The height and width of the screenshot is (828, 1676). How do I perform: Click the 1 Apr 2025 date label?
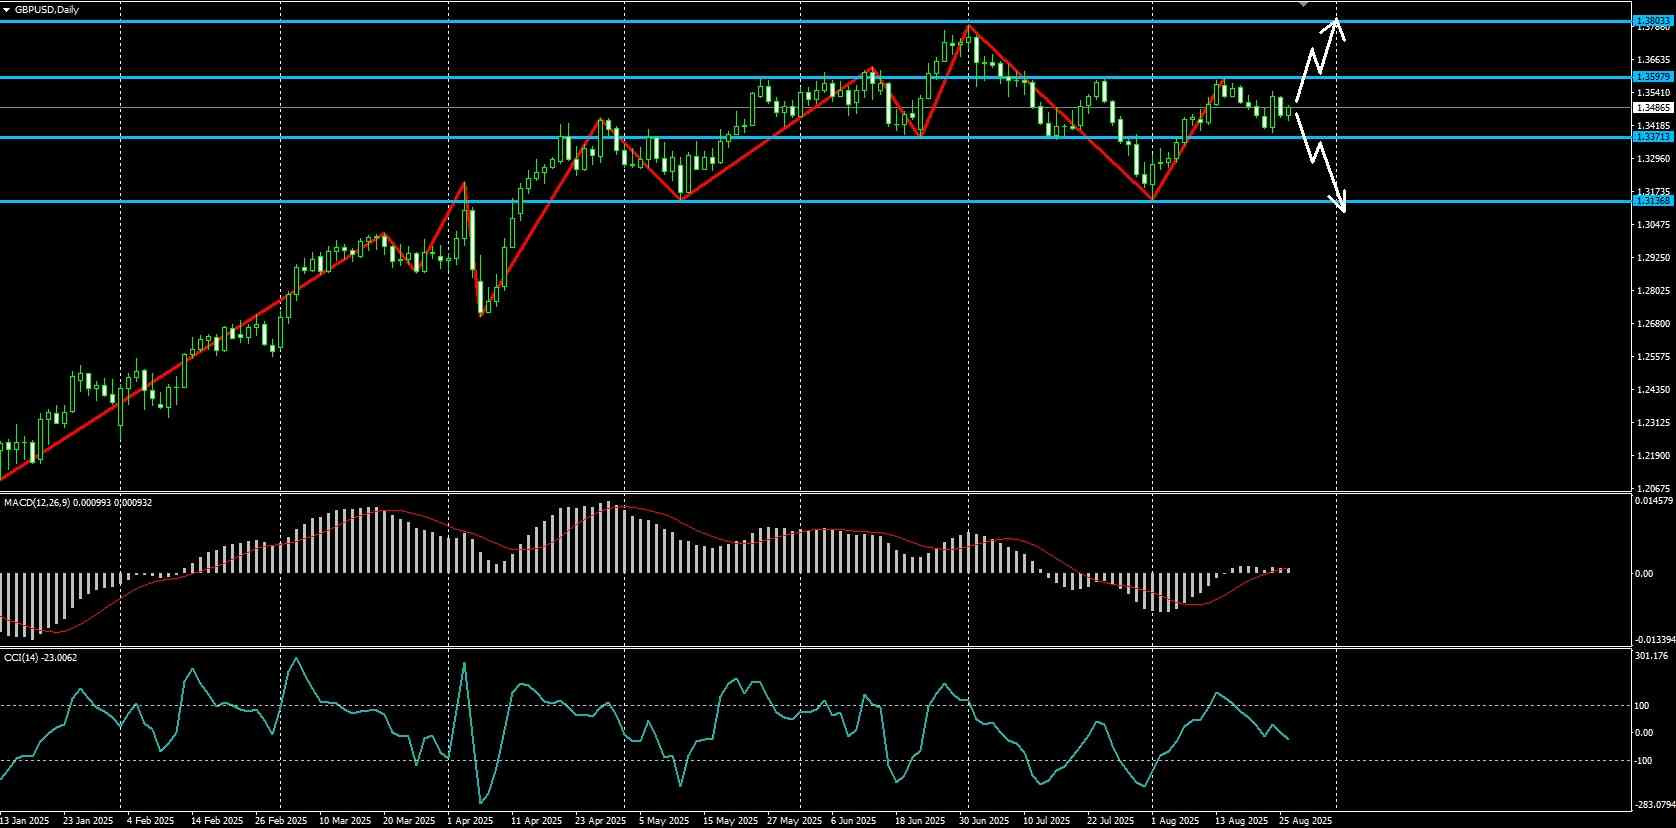pyautogui.click(x=471, y=821)
